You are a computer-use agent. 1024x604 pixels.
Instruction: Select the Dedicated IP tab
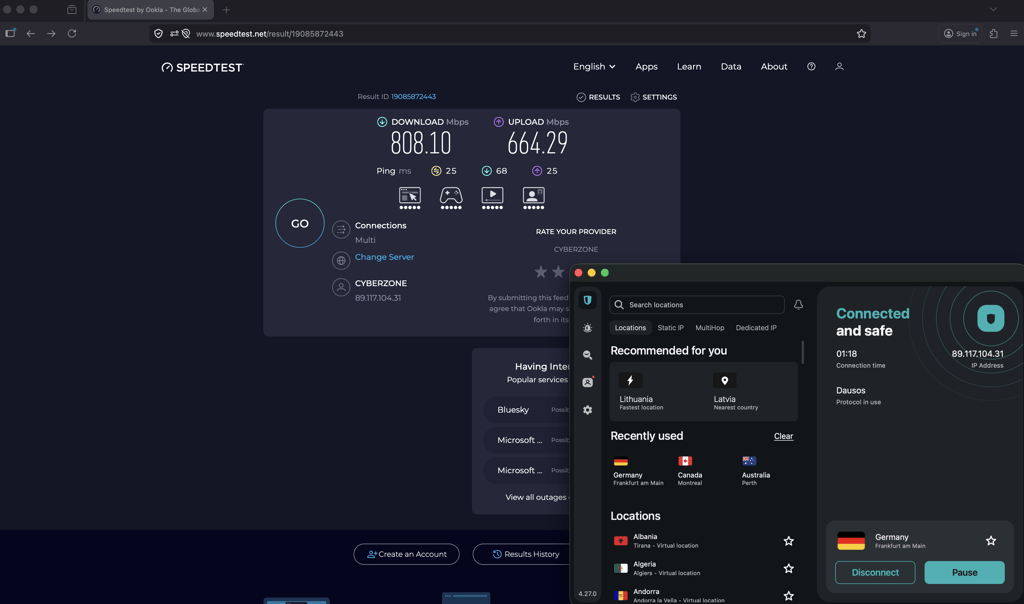(x=756, y=328)
